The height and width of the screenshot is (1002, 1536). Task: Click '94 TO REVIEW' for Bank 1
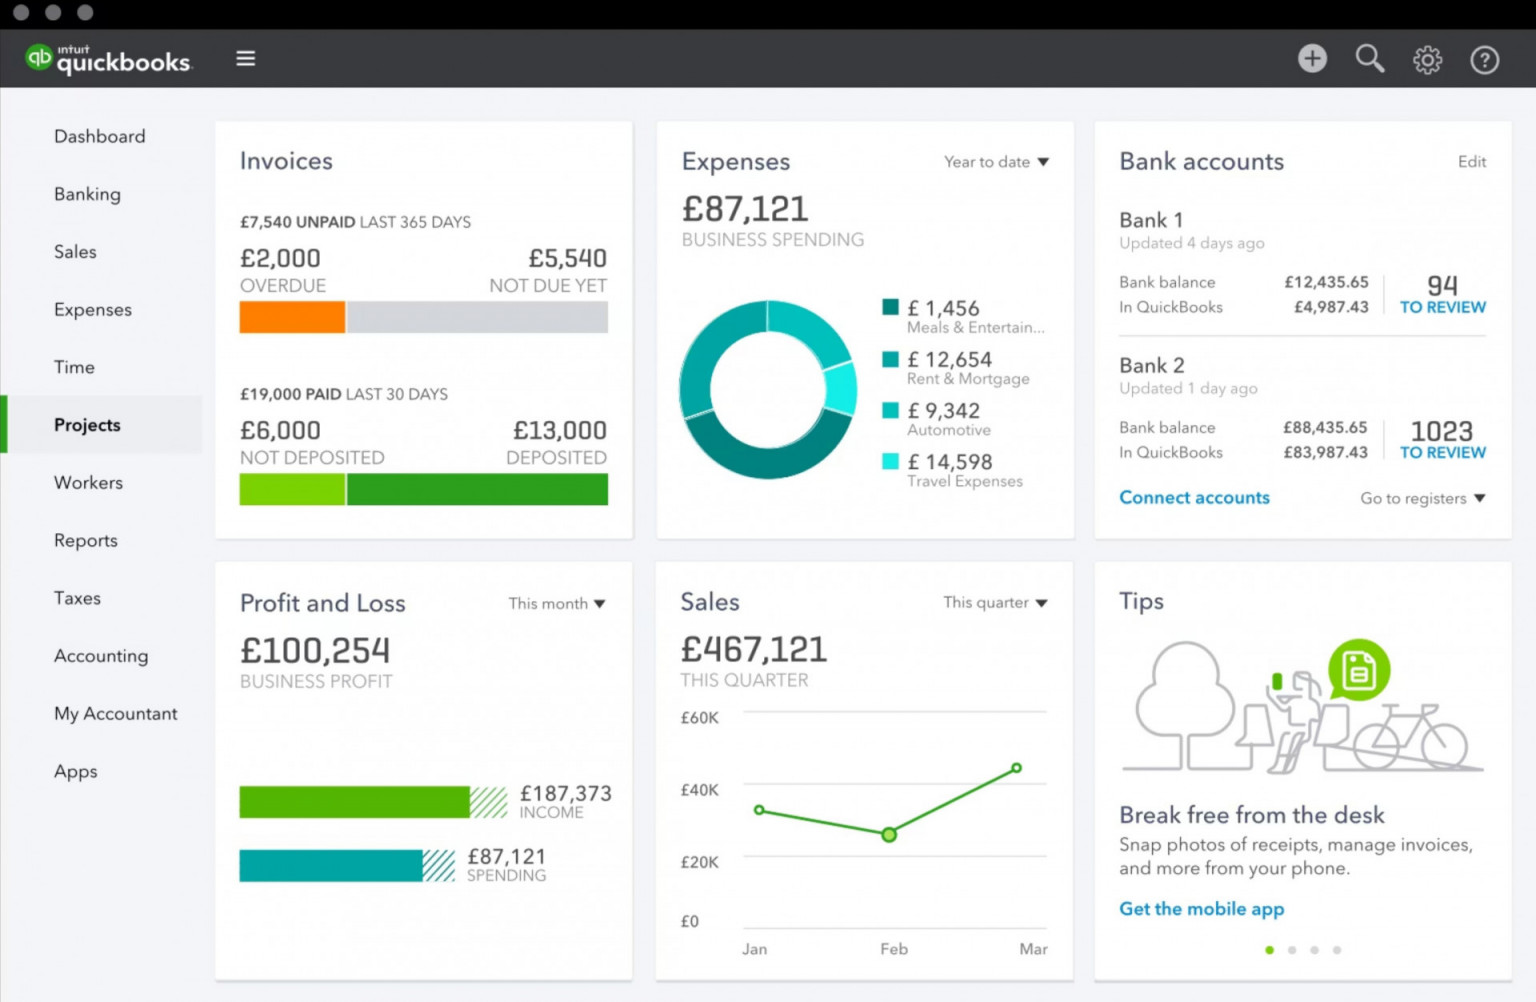tap(1442, 294)
